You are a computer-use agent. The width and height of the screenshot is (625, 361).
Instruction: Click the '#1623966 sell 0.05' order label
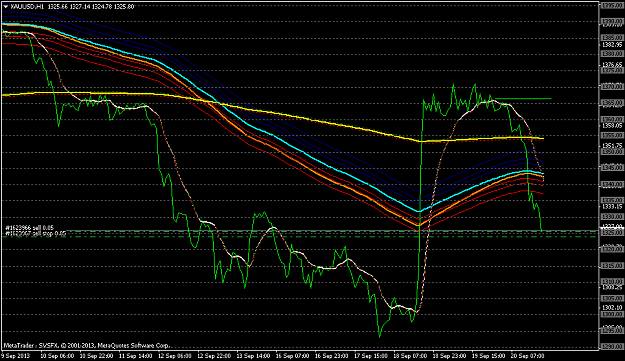click(29, 228)
